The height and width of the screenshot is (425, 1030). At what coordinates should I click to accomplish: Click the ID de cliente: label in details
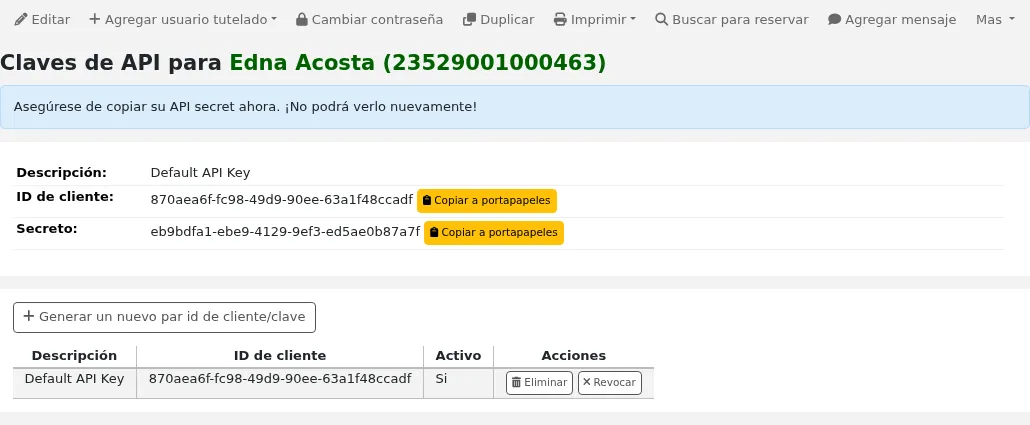pos(65,196)
